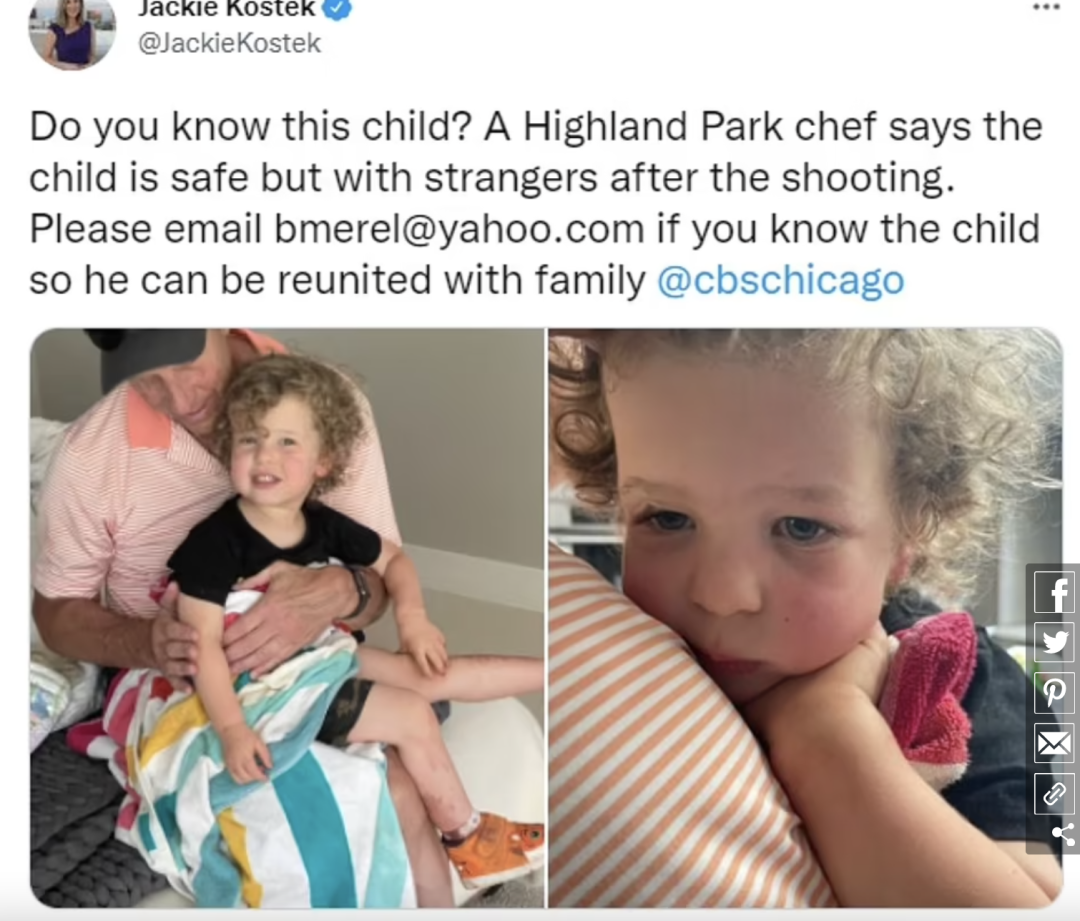Screen dimensions: 1080x921
Task: Open Jackie Kostek's profile avatar
Action: pos(72,31)
